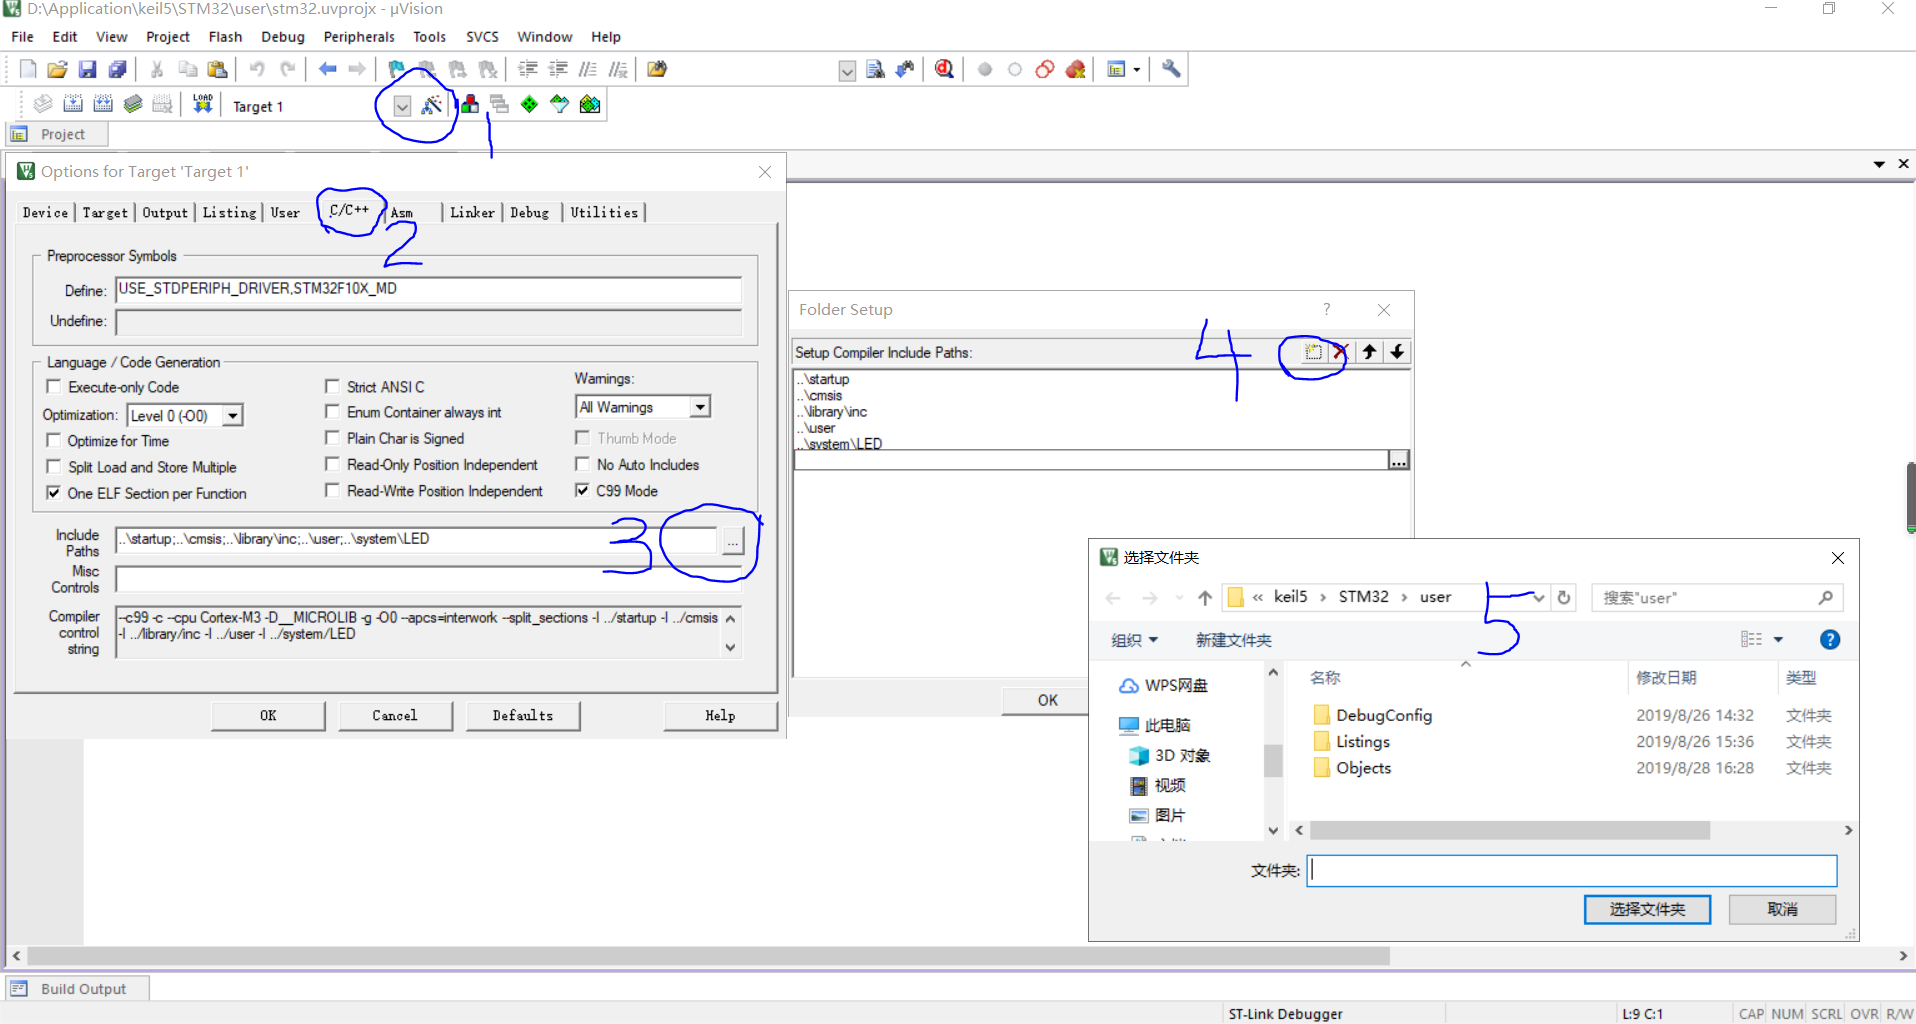Open the view options dropdown arrow
Viewport: 1916px width, 1024px height.
1778,640
